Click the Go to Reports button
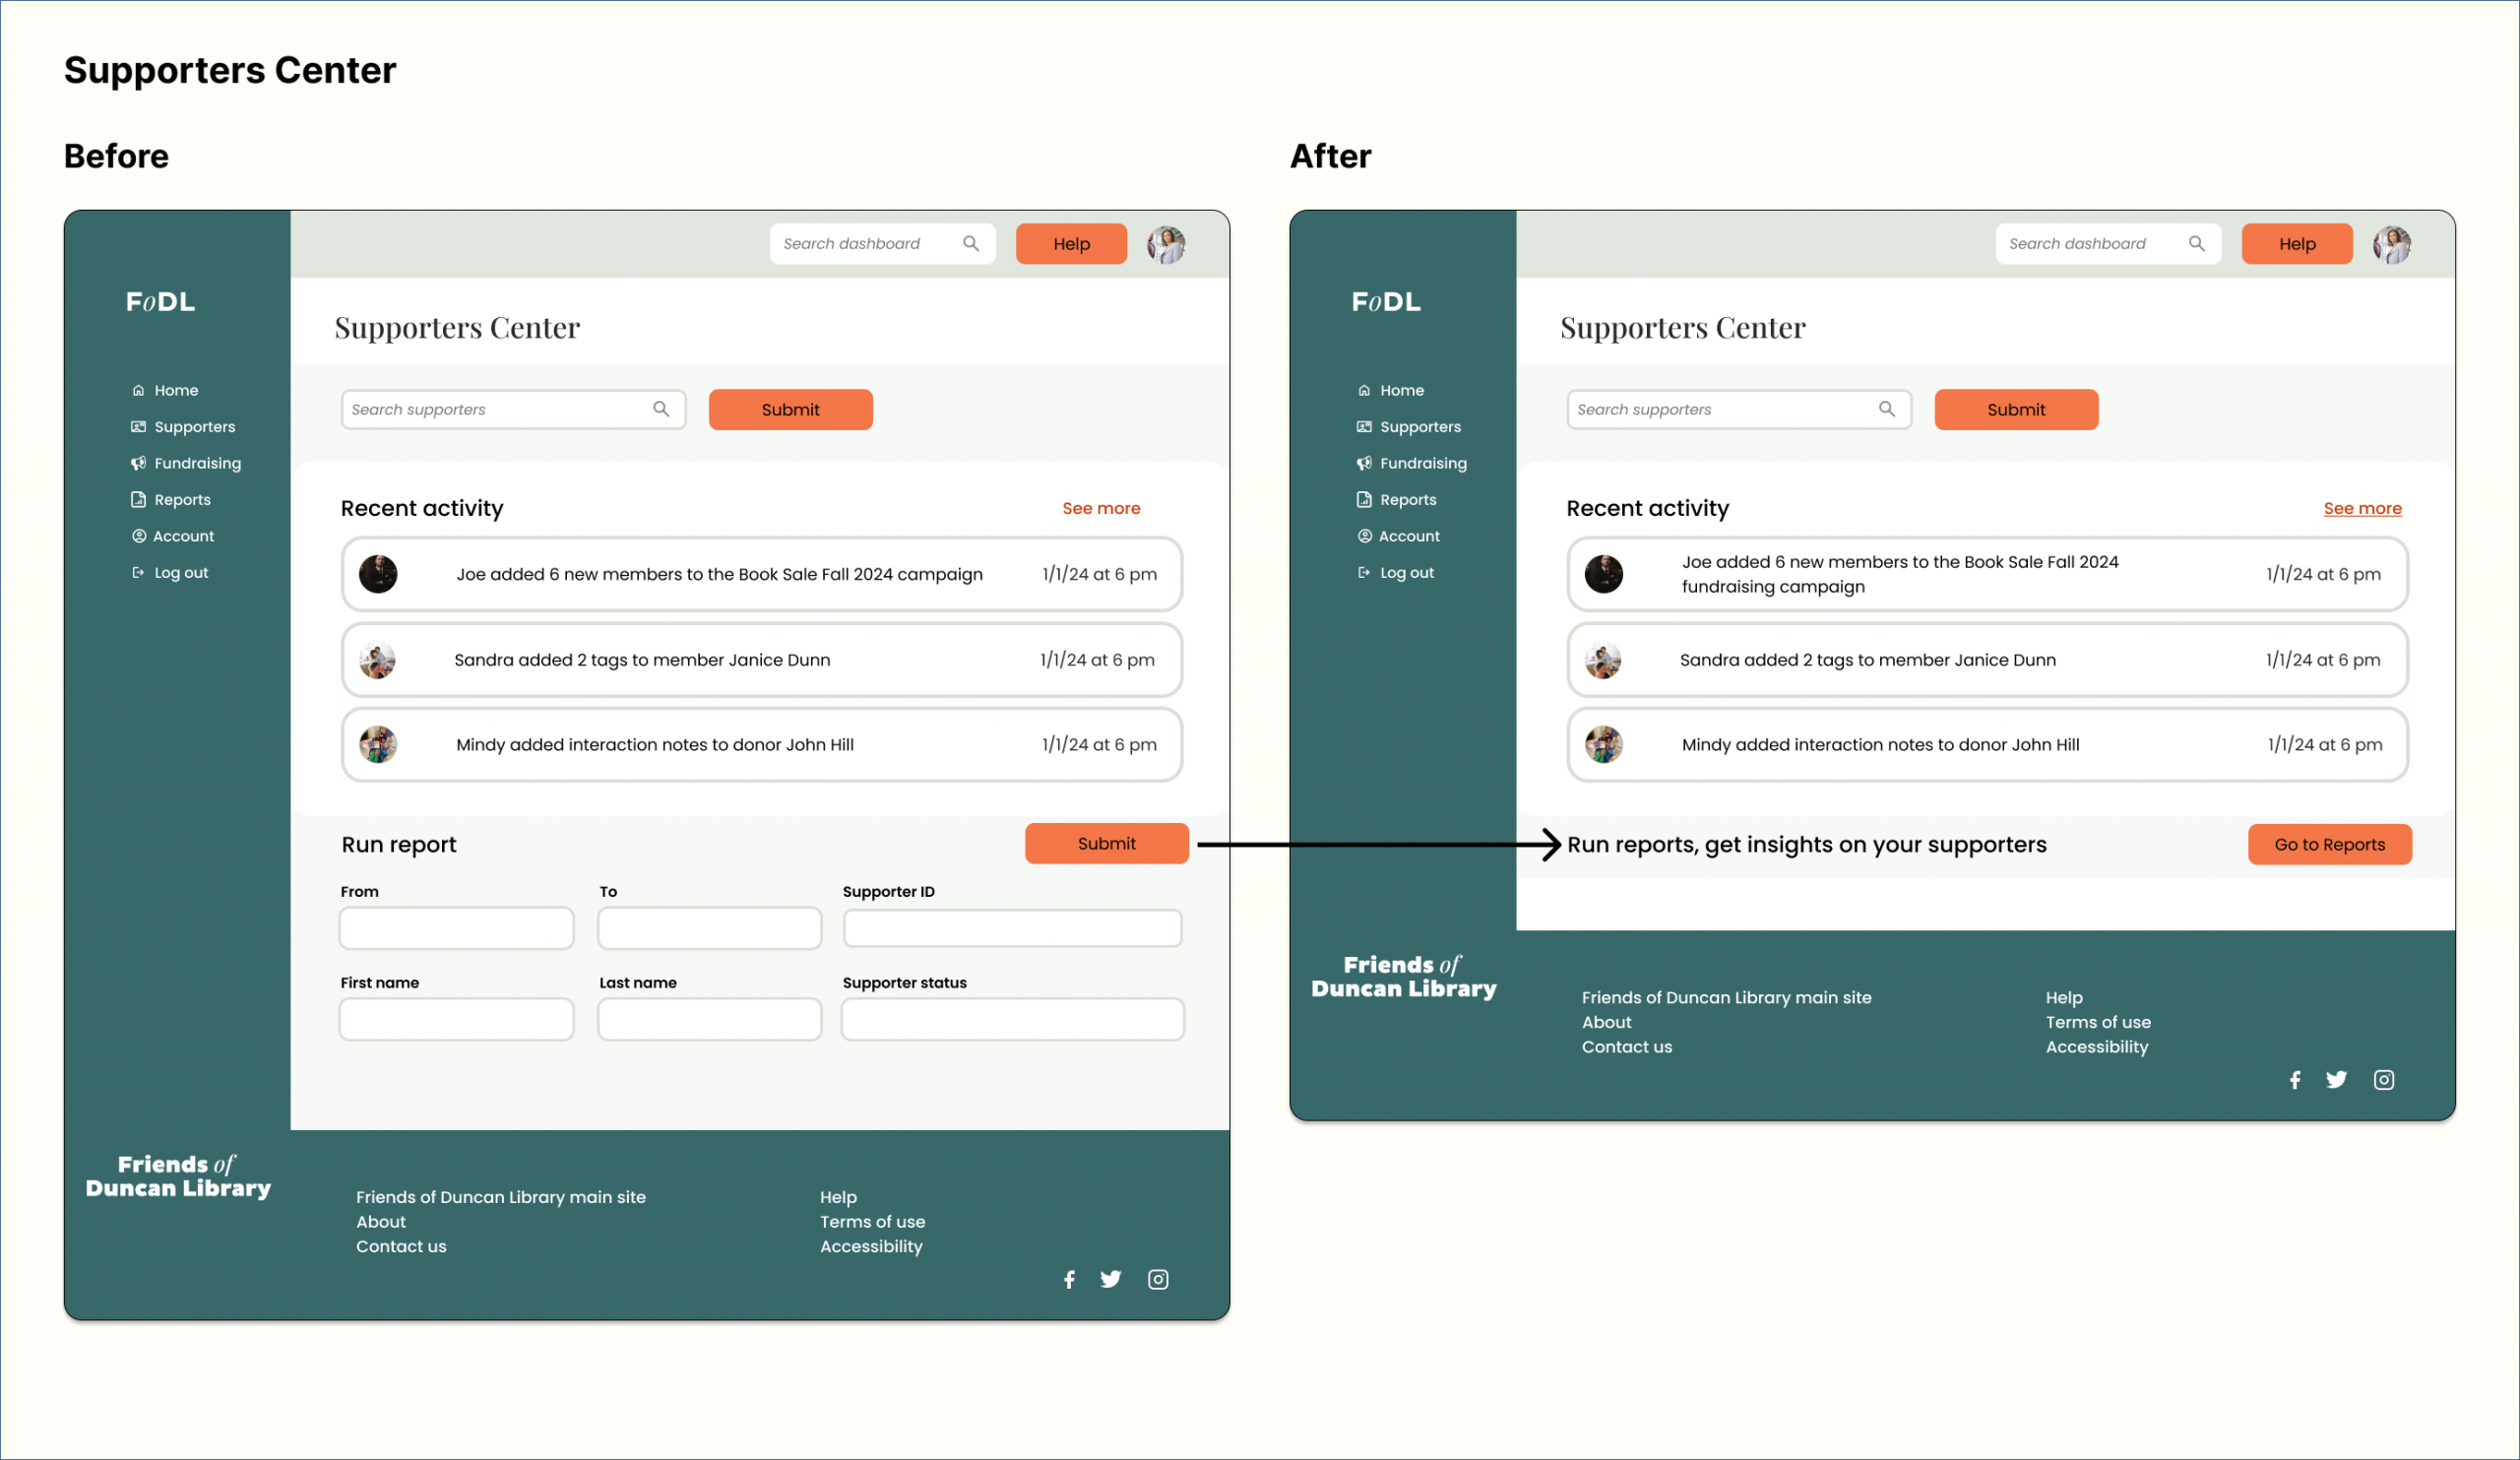Screen dimensions: 2520x1460 [x=2329, y=845]
